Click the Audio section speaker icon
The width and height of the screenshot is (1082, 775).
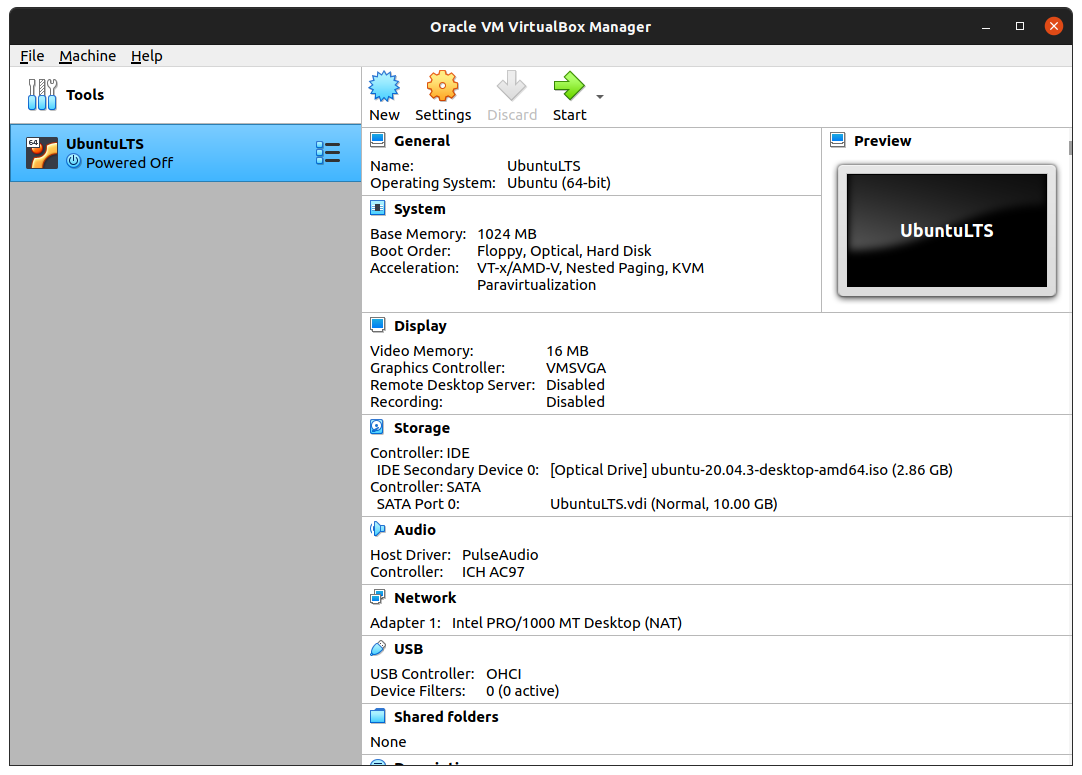point(377,530)
